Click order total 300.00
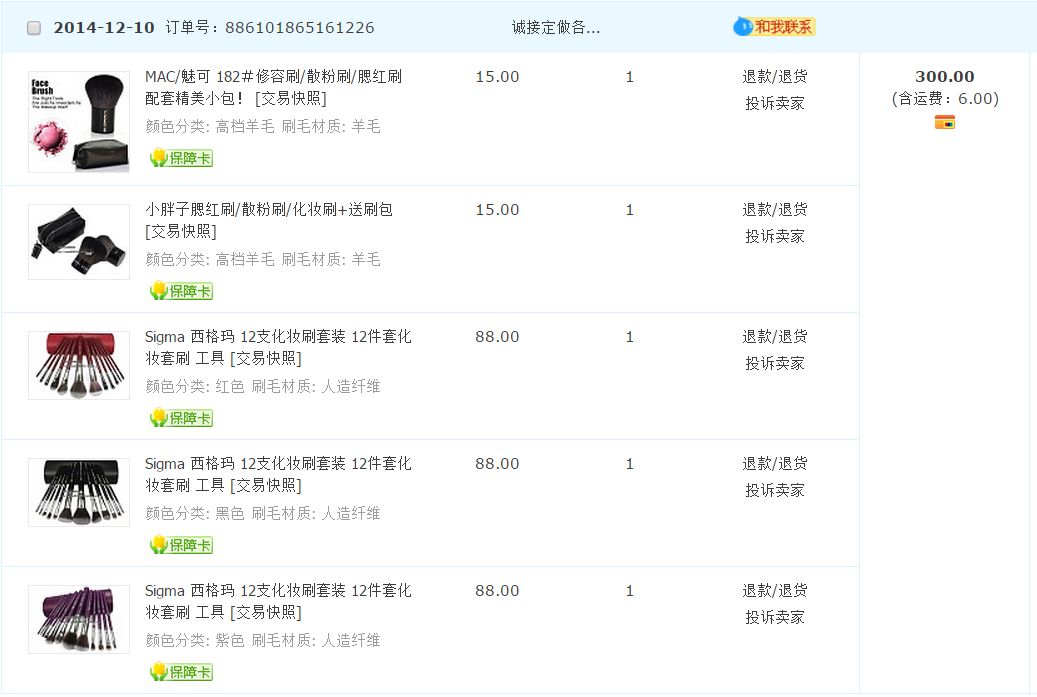 (x=944, y=77)
